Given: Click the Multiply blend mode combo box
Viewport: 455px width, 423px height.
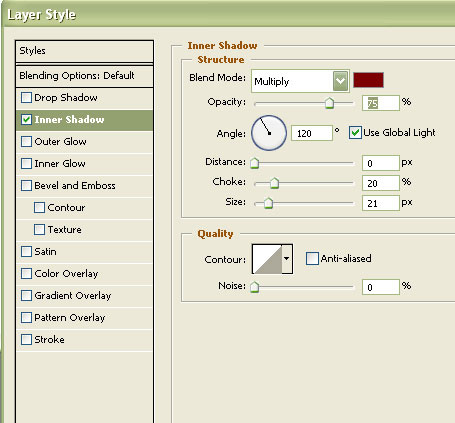Looking at the screenshot, I should pos(300,81).
